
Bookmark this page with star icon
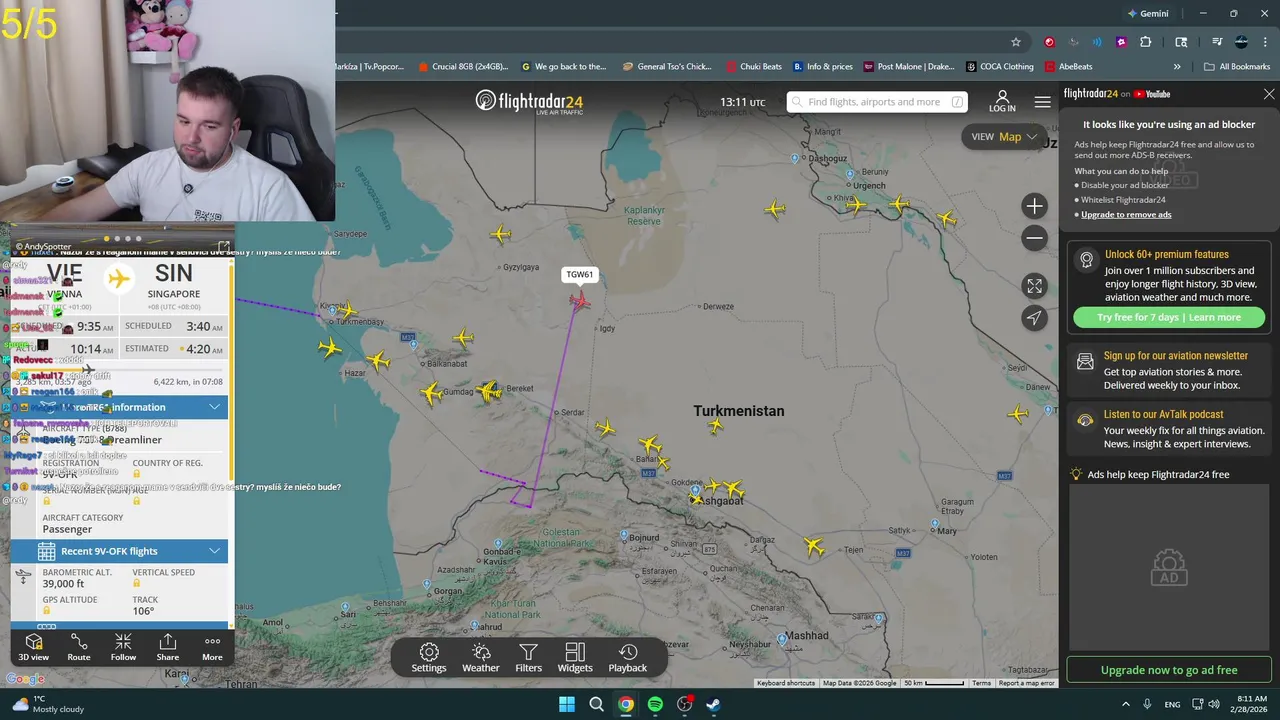[1016, 42]
